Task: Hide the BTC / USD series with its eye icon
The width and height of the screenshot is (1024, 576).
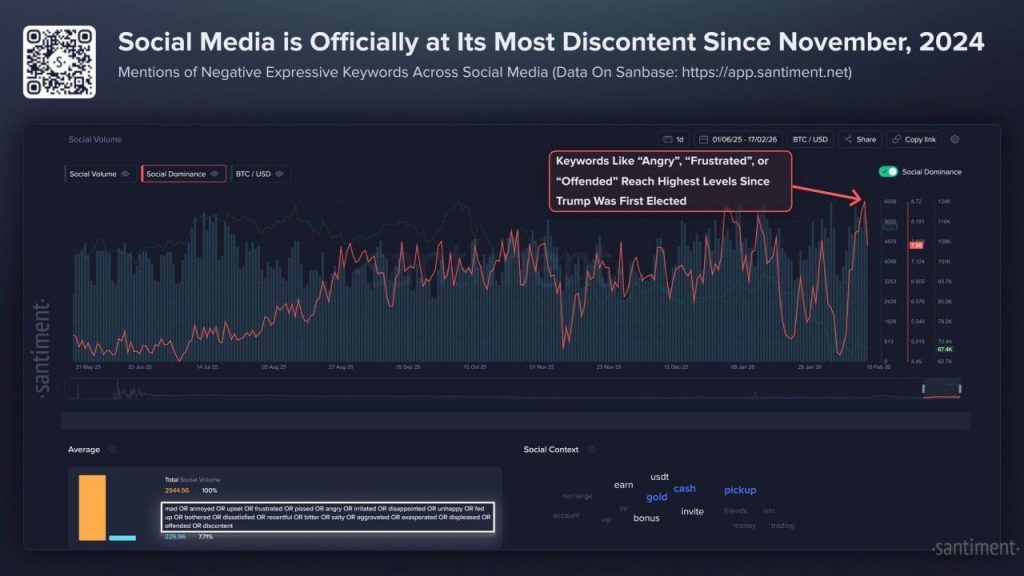Action: pyautogui.click(x=279, y=173)
